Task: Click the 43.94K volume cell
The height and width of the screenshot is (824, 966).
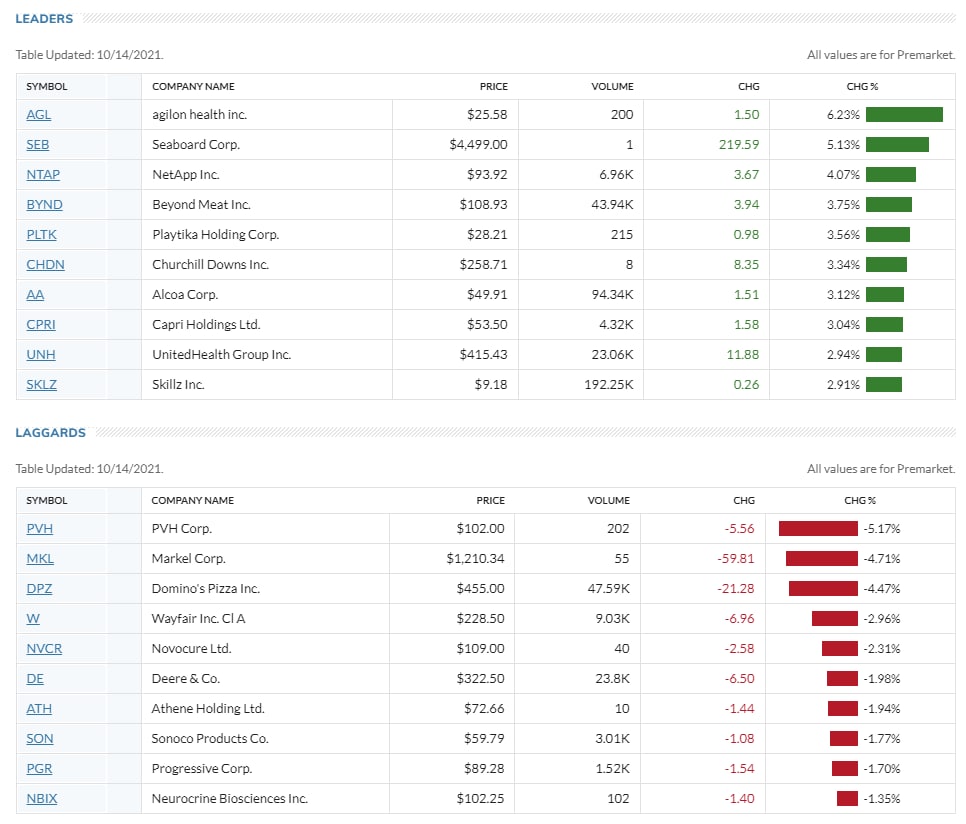Action: point(612,204)
